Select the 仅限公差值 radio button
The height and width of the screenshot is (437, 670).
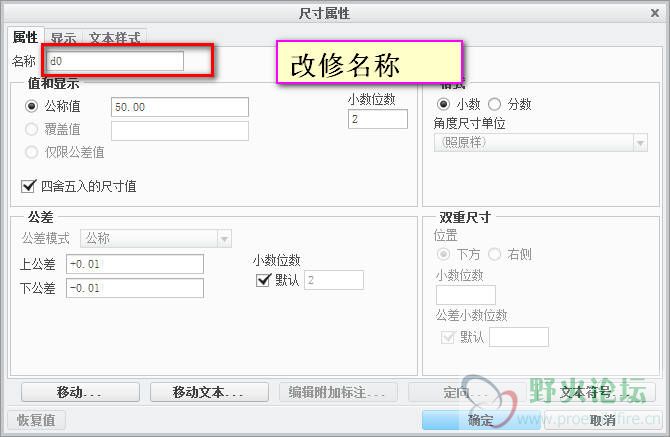(x=31, y=152)
